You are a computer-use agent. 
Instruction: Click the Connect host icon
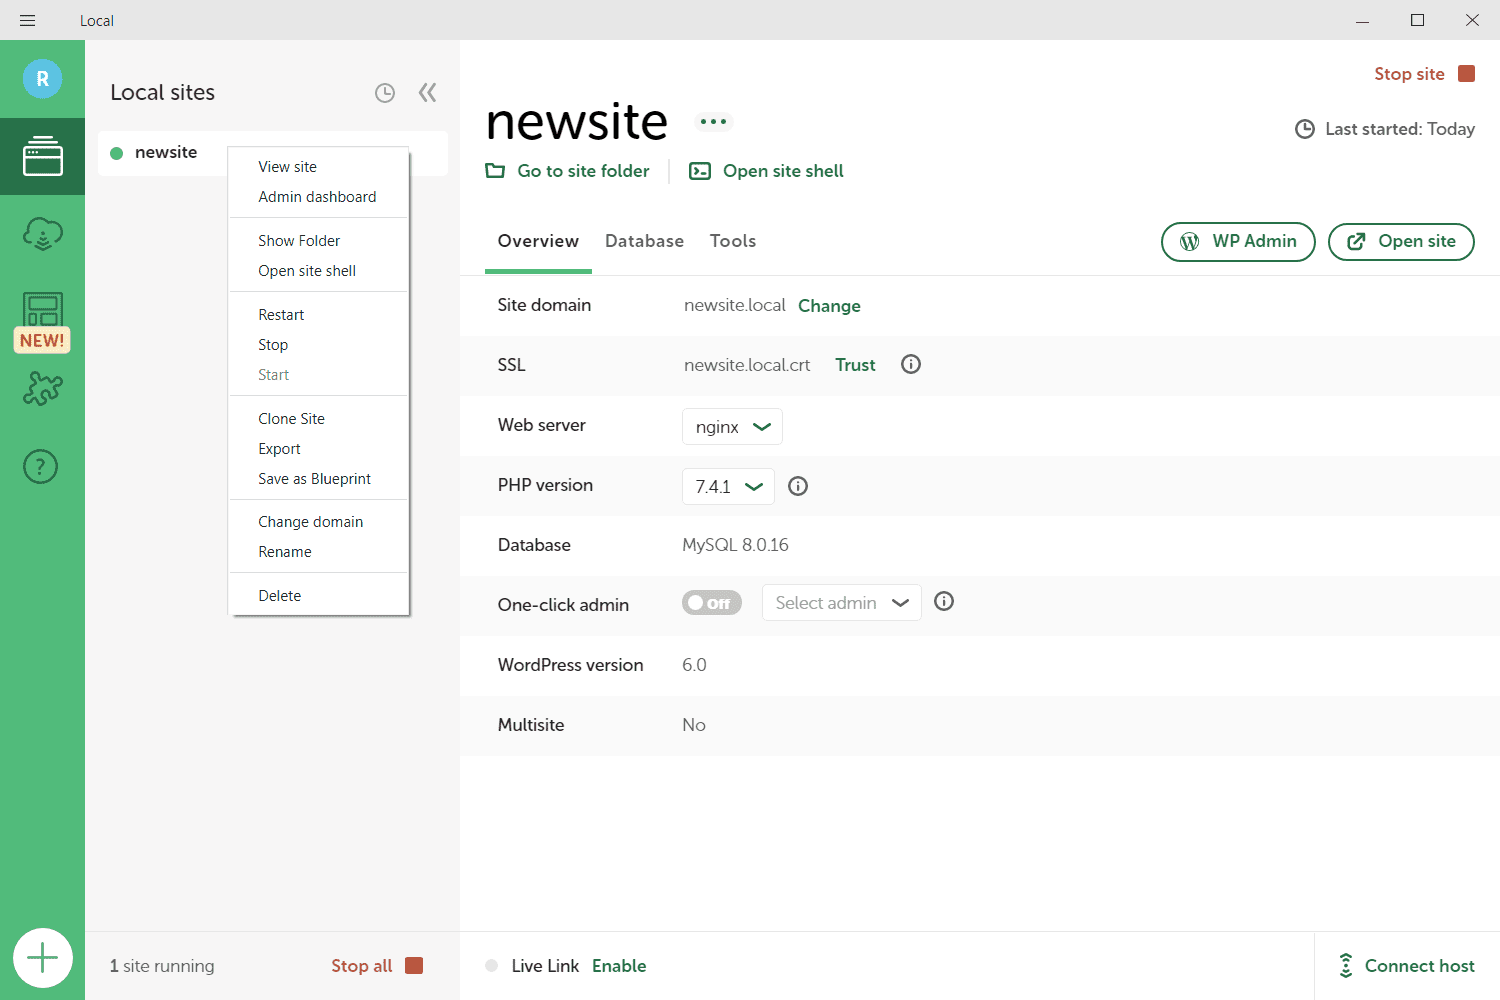pyautogui.click(x=1346, y=965)
